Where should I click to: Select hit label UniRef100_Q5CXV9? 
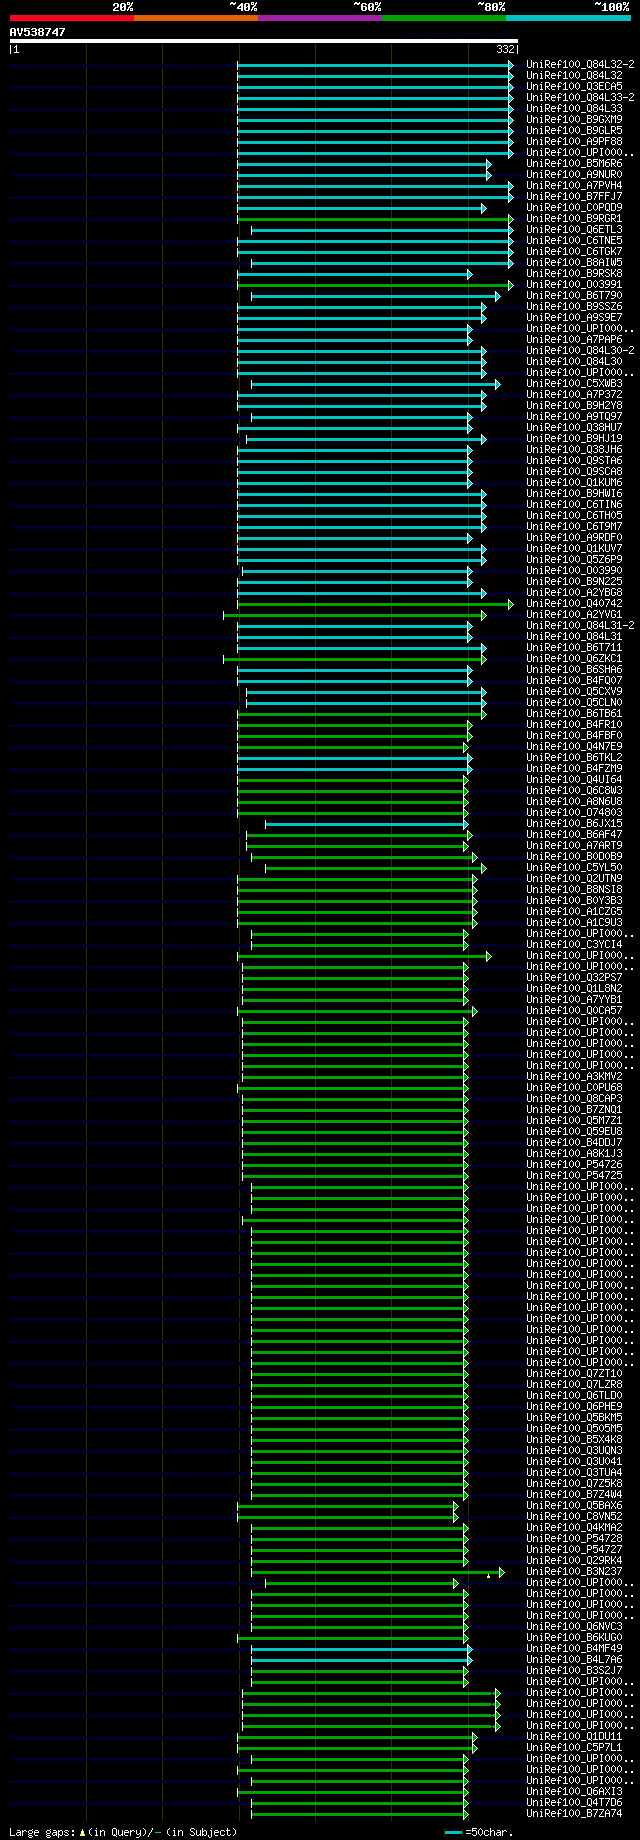[574, 691]
